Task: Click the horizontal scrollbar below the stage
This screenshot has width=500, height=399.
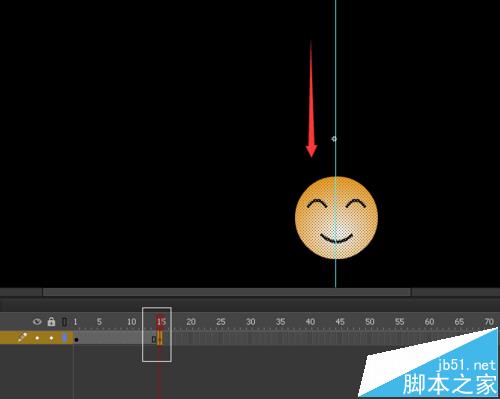Action: (227, 292)
